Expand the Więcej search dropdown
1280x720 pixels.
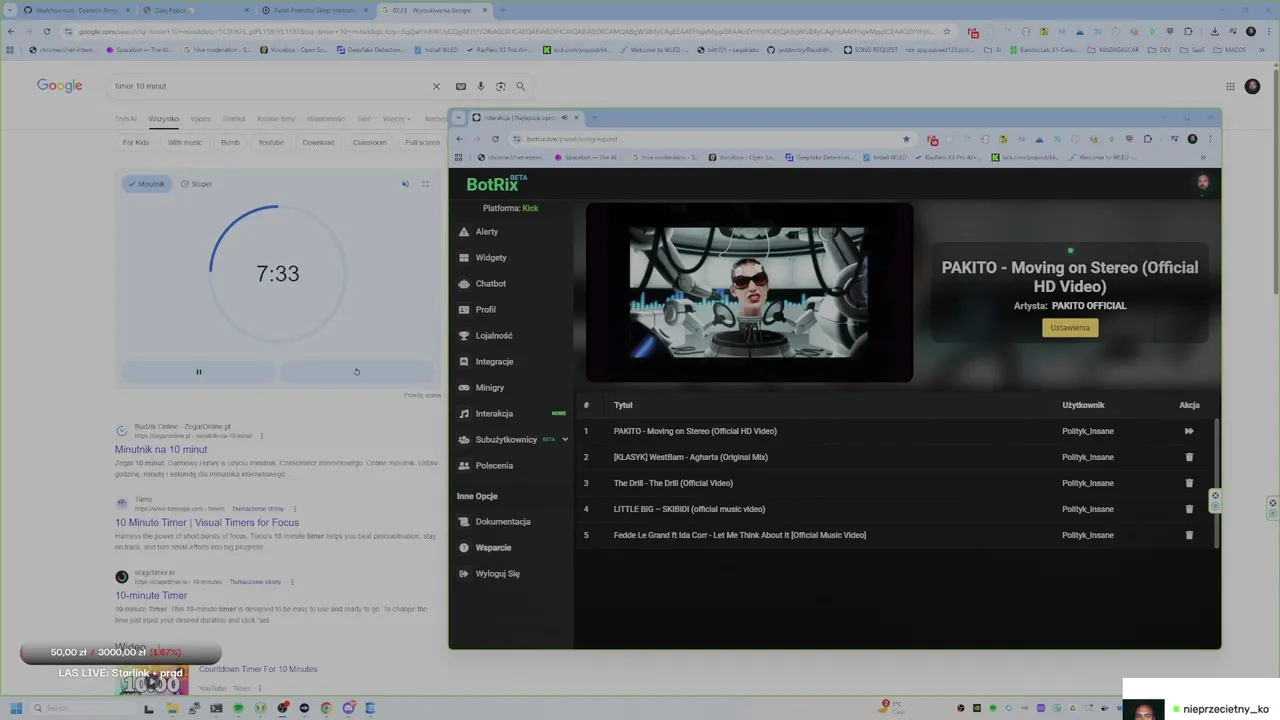(x=396, y=119)
